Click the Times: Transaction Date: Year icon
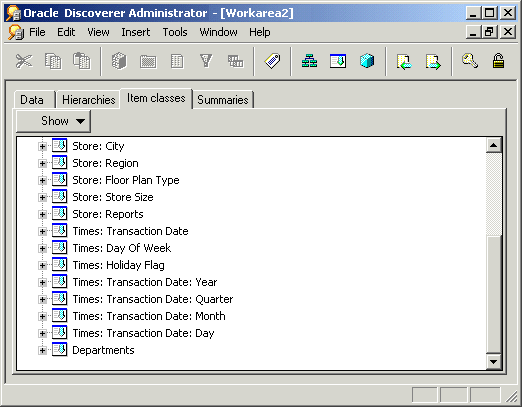The height and width of the screenshot is (407, 522). tap(59, 282)
